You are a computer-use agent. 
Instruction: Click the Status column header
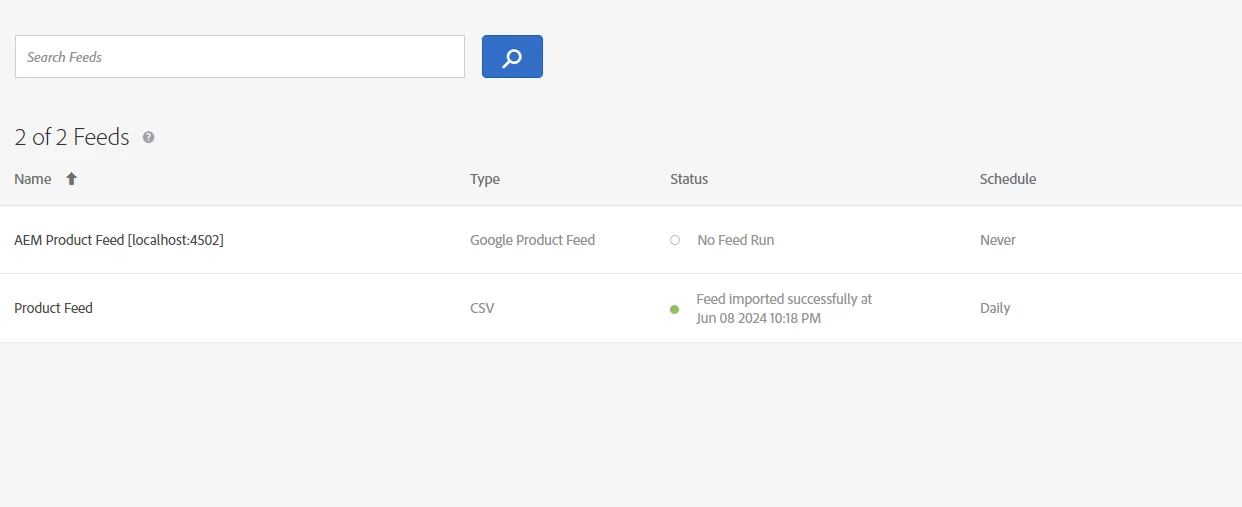click(689, 179)
